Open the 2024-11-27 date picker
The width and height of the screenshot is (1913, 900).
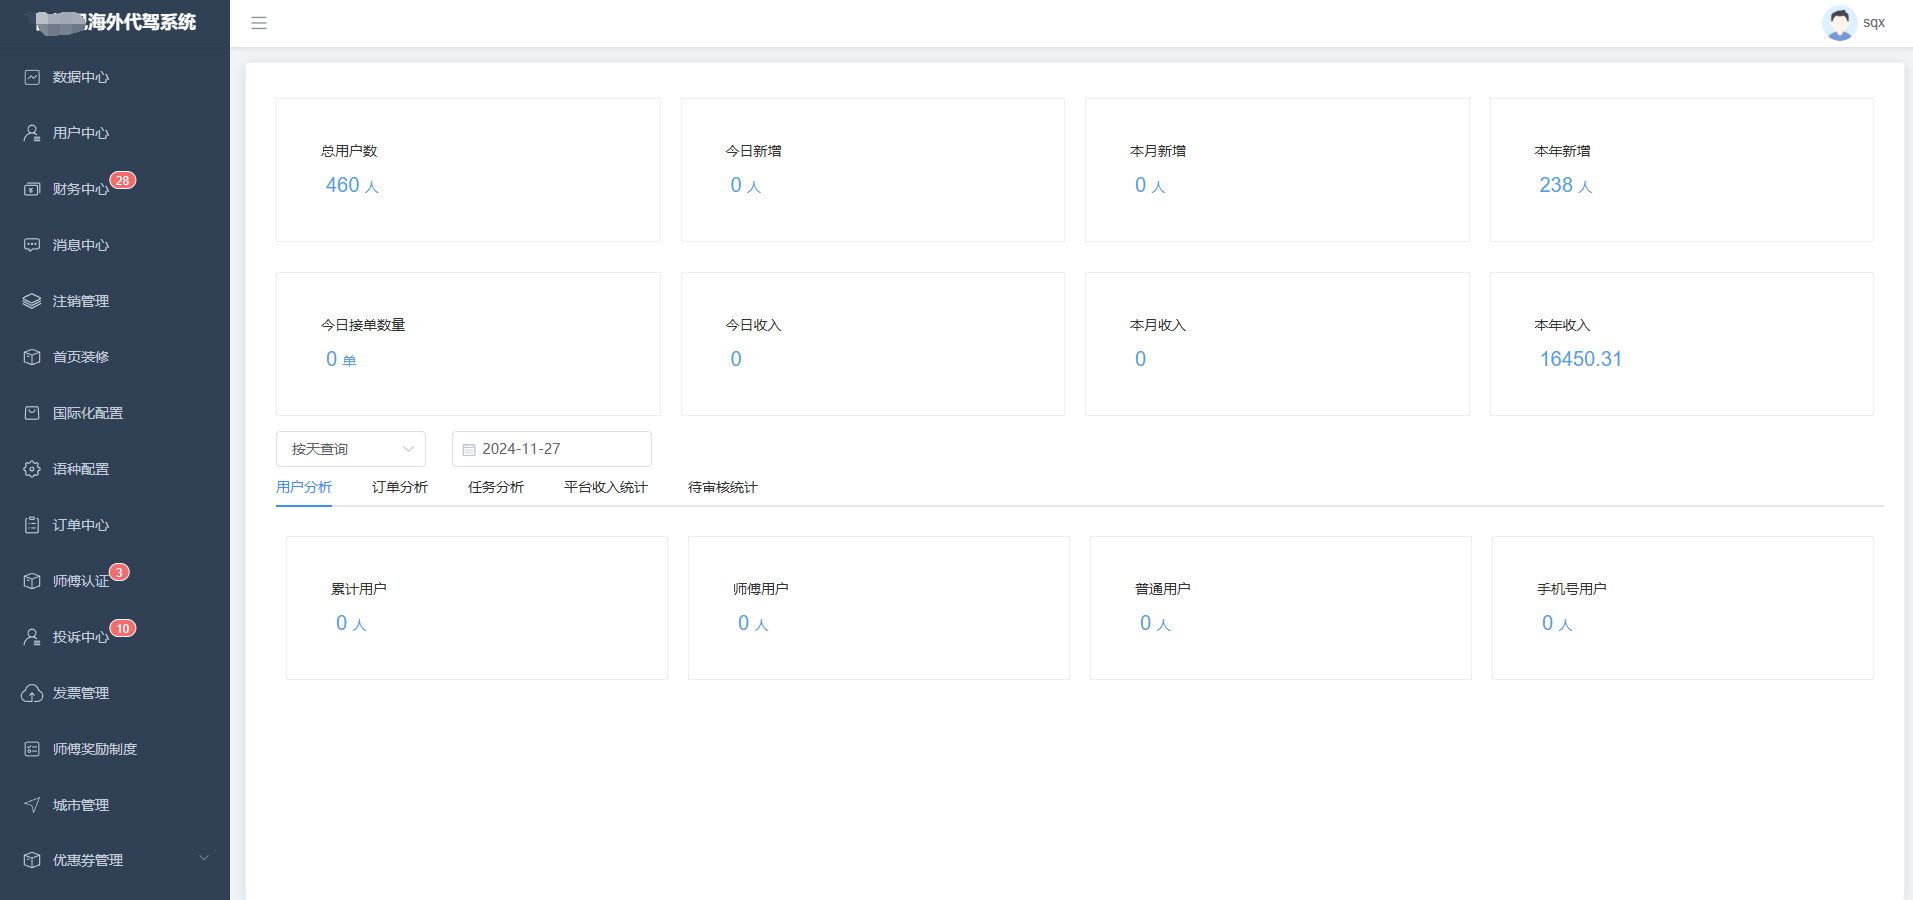[x=551, y=449]
